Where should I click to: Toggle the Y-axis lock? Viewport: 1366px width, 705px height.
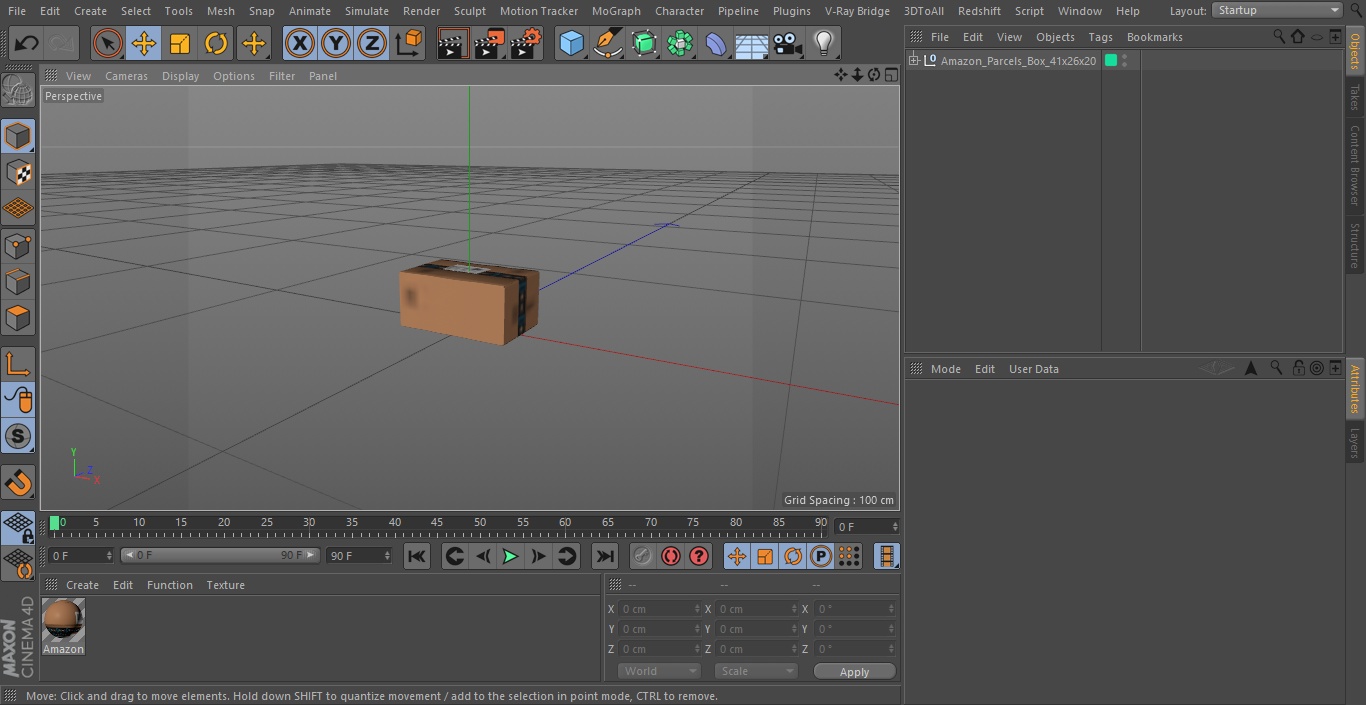click(336, 44)
